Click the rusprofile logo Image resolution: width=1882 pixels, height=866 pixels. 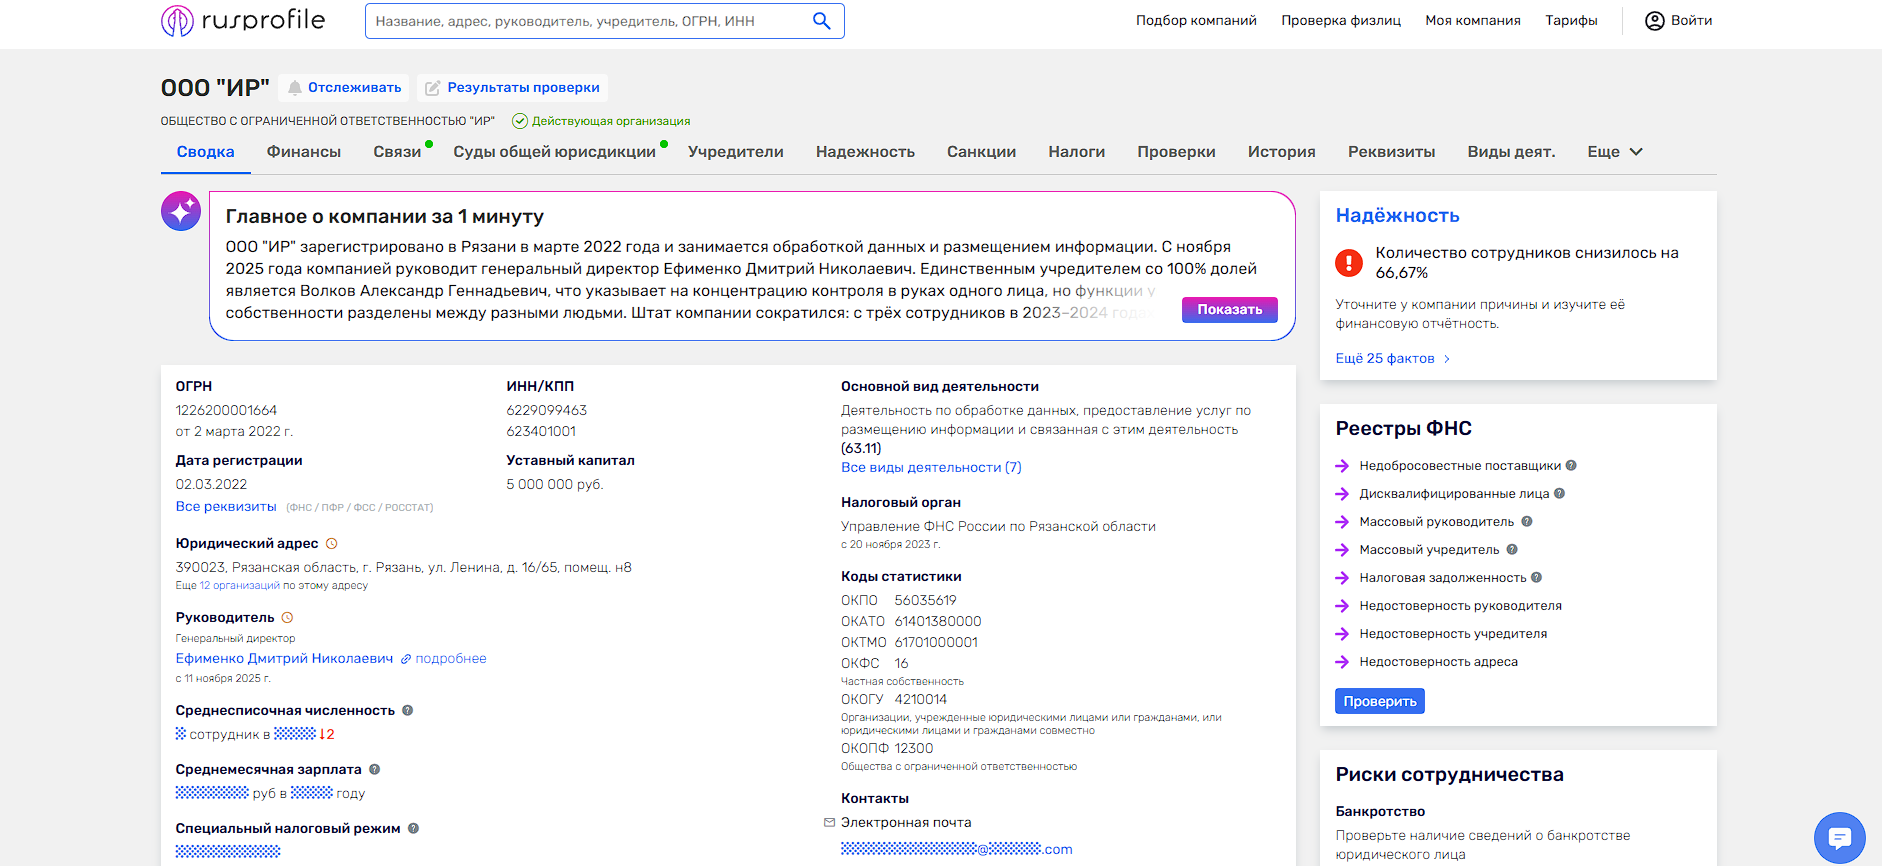point(243,20)
